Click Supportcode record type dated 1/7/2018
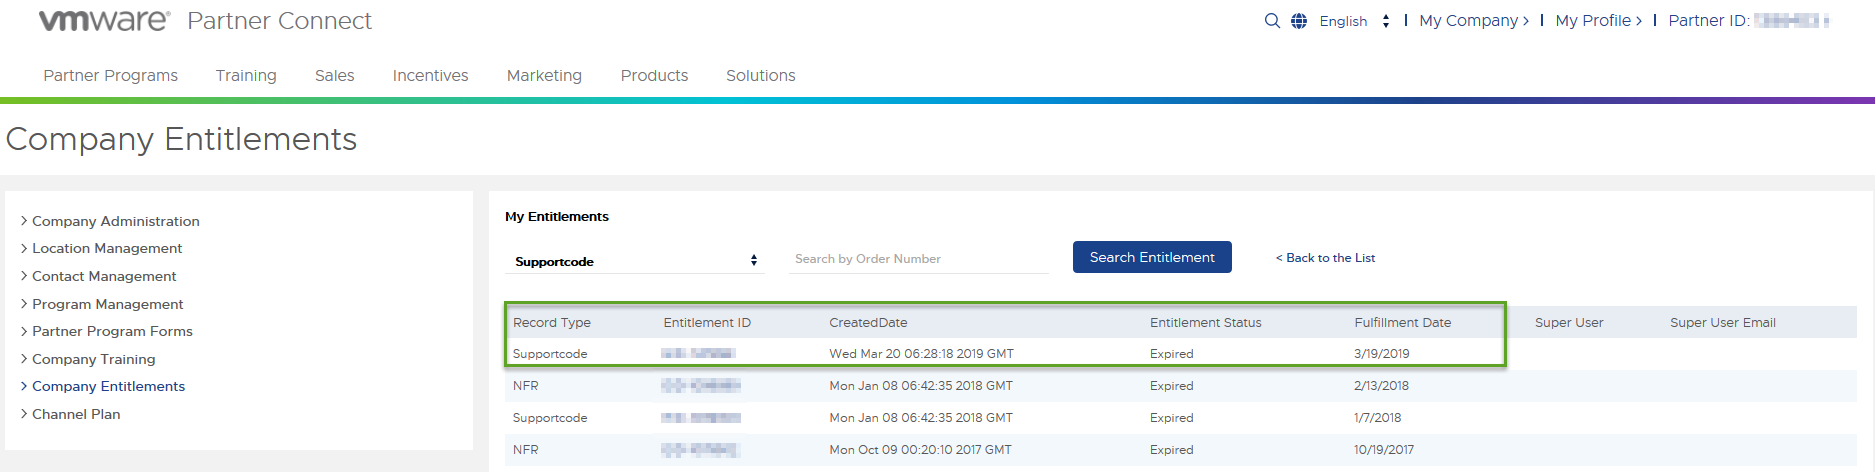 tap(550, 418)
